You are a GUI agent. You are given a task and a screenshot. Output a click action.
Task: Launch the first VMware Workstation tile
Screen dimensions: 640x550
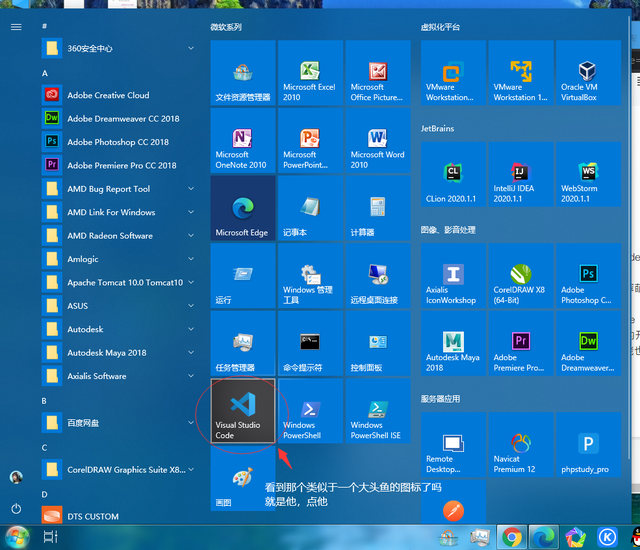(453, 73)
